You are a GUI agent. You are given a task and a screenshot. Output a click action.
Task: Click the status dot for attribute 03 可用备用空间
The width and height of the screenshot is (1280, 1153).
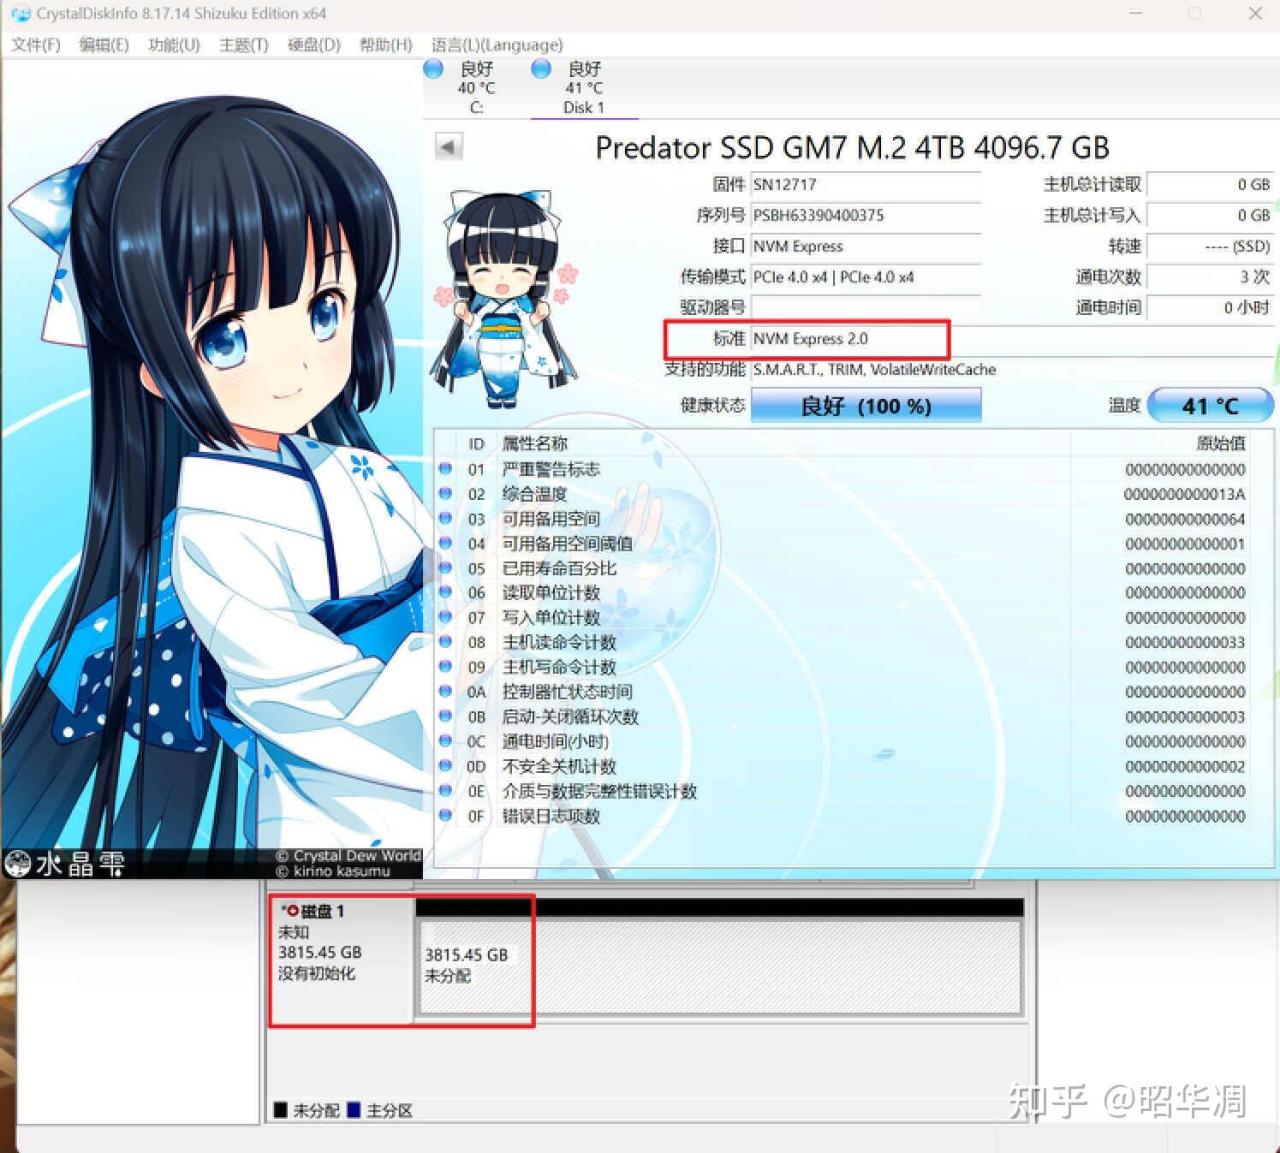point(445,519)
